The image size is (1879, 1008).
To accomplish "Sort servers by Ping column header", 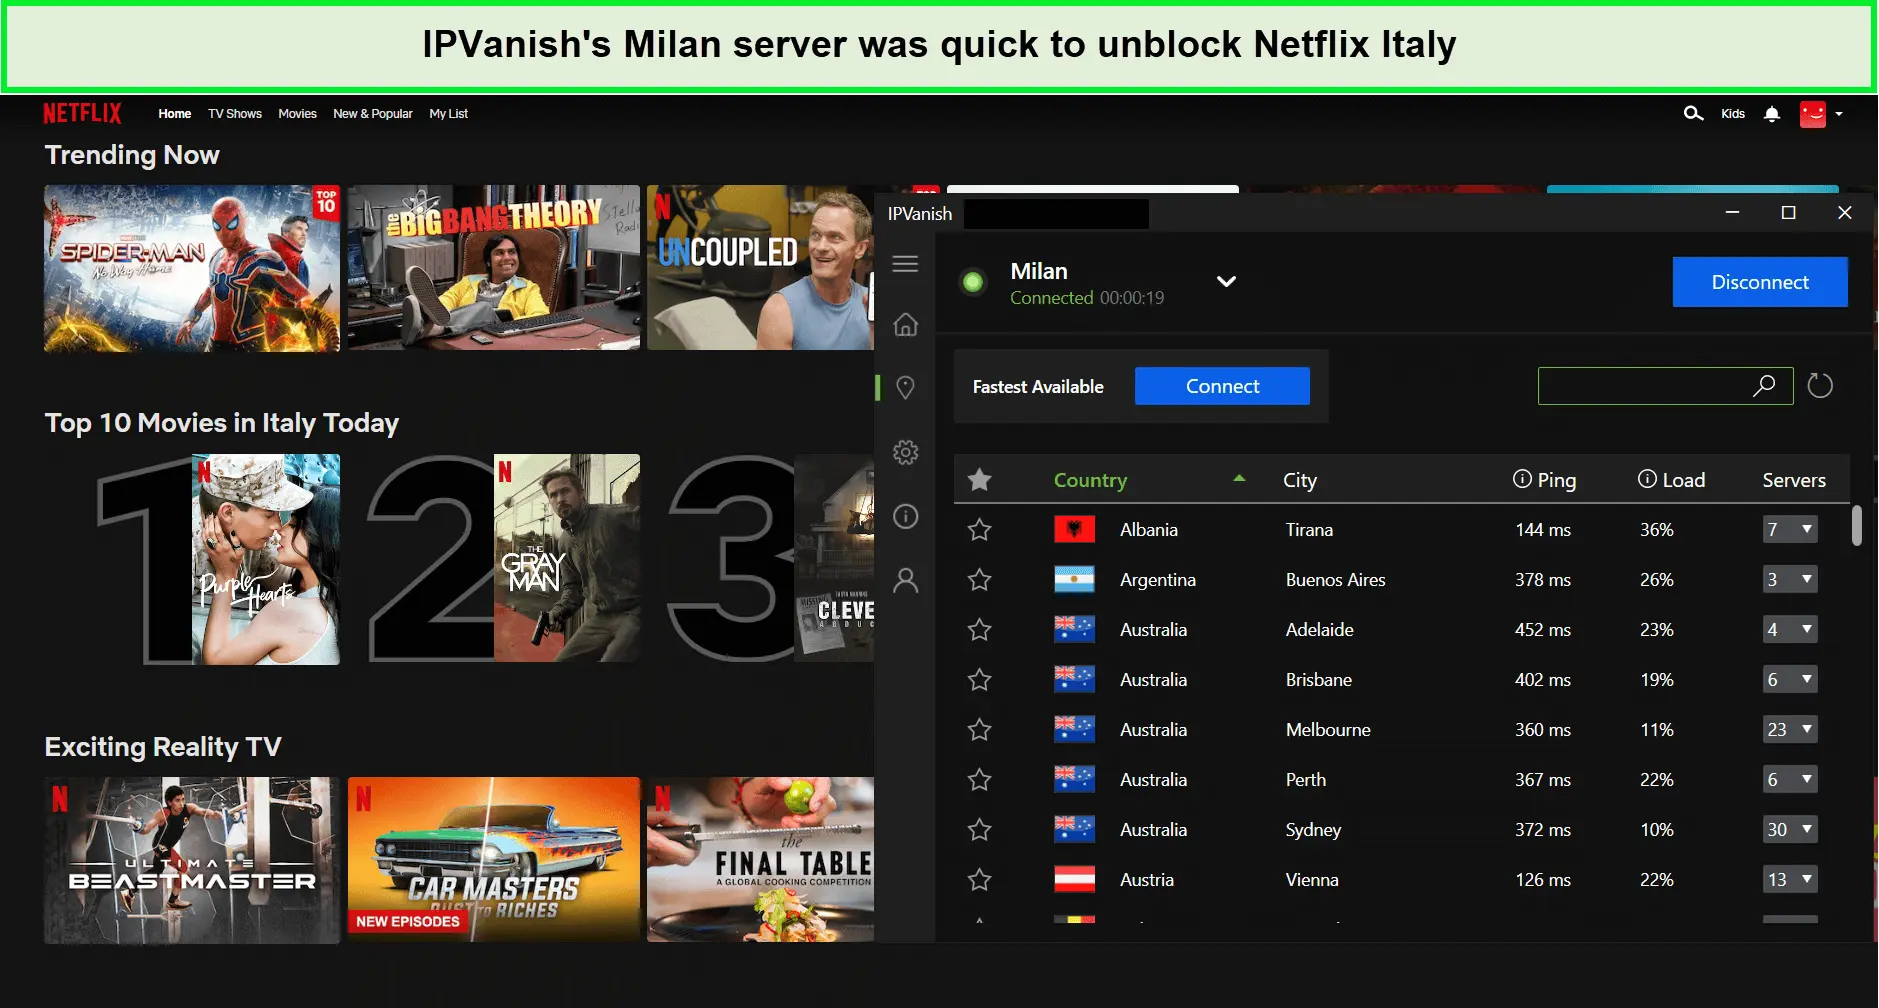I will [1556, 480].
